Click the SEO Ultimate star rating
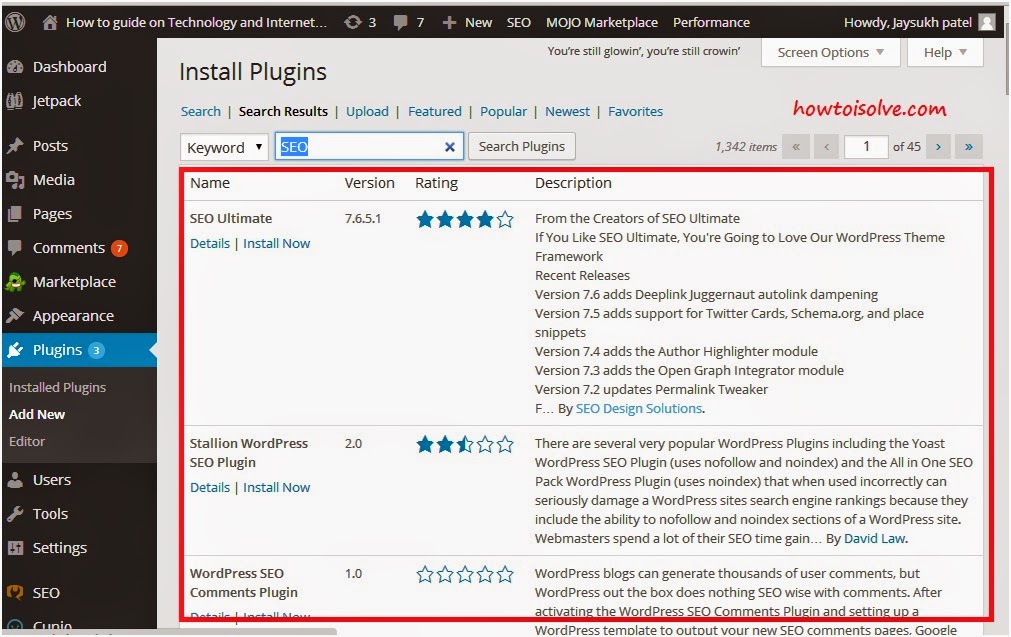The image size is (1011, 637). point(465,220)
